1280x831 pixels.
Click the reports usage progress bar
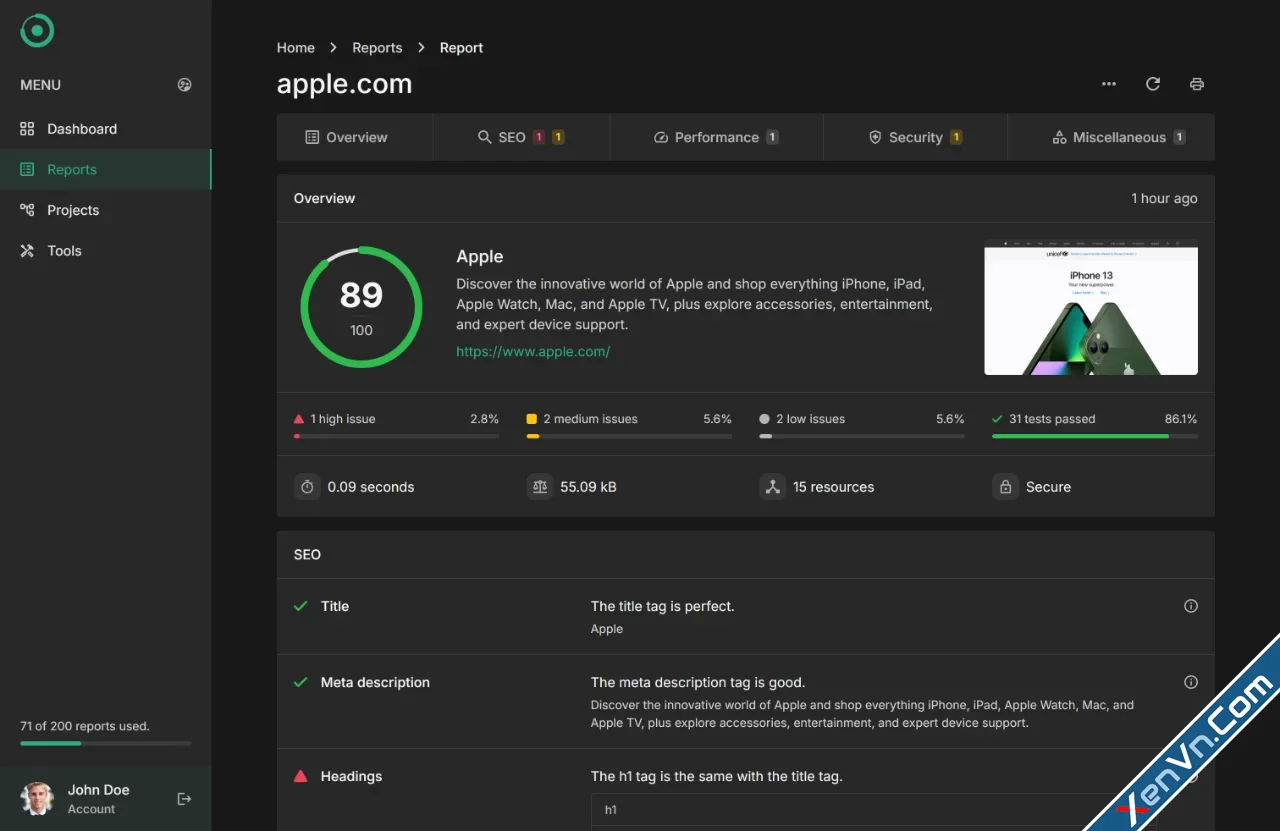tap(105, 743)
